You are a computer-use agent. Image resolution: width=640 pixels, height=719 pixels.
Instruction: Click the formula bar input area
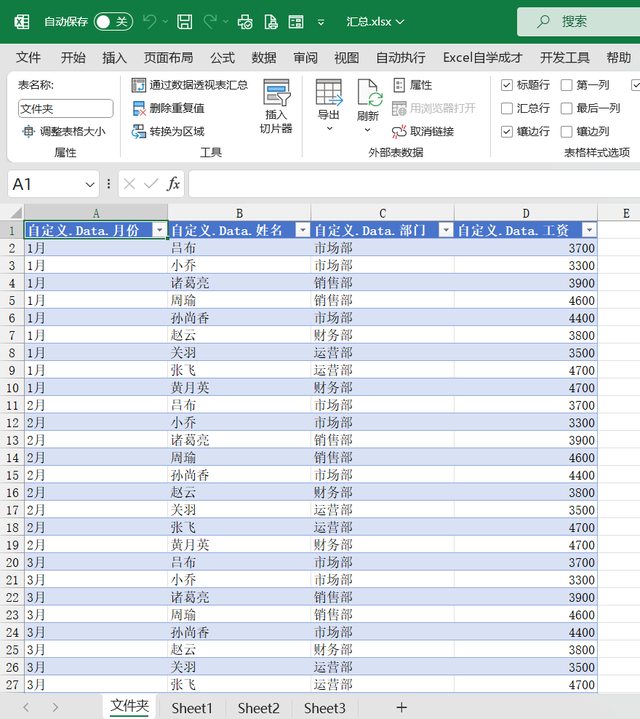point(414,184)
